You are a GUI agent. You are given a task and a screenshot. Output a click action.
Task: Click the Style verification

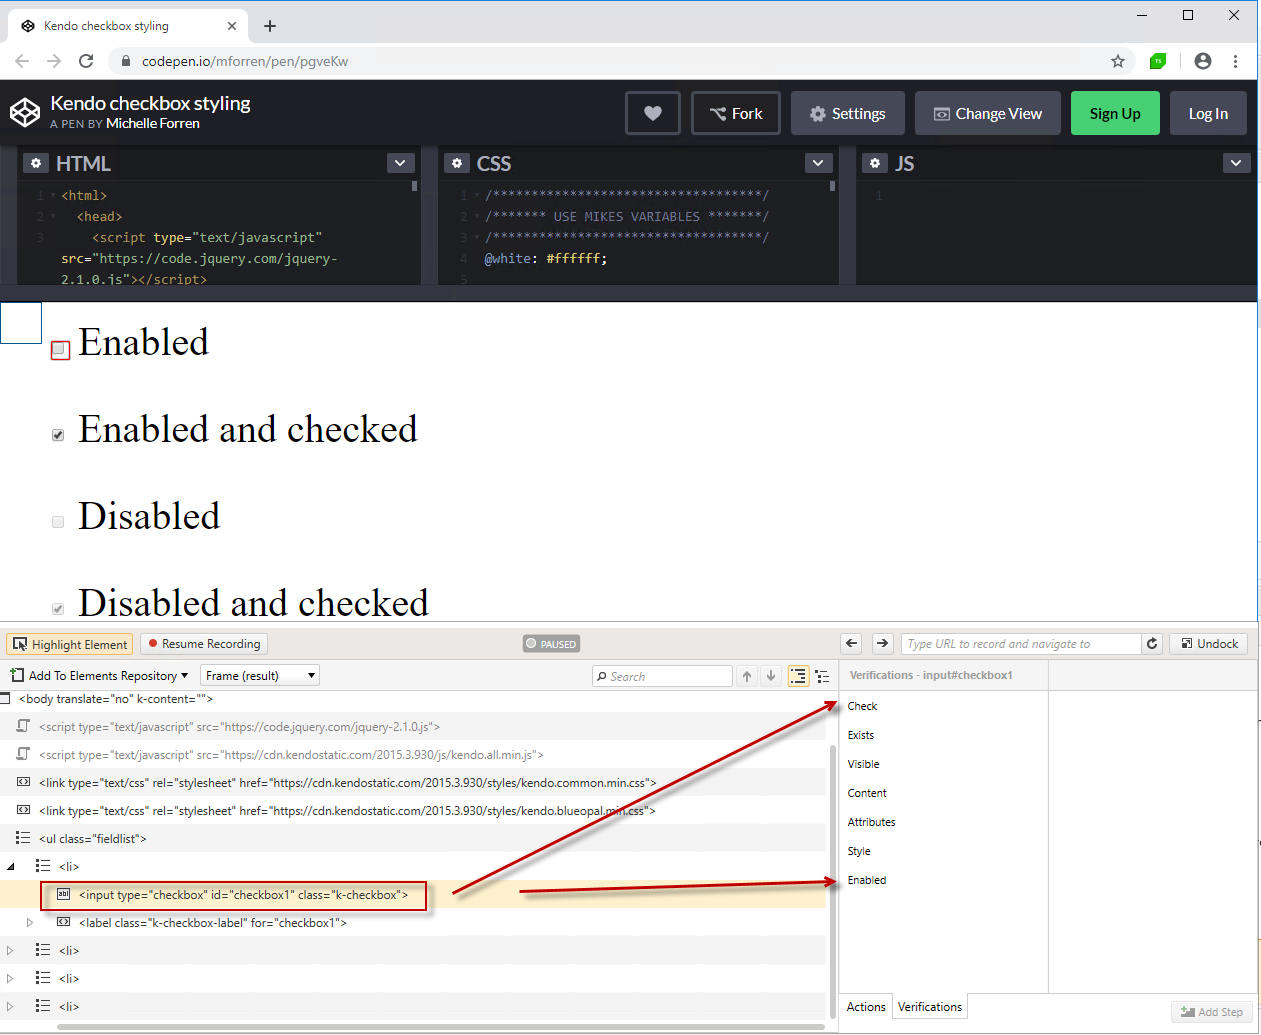tap(859, 851)
